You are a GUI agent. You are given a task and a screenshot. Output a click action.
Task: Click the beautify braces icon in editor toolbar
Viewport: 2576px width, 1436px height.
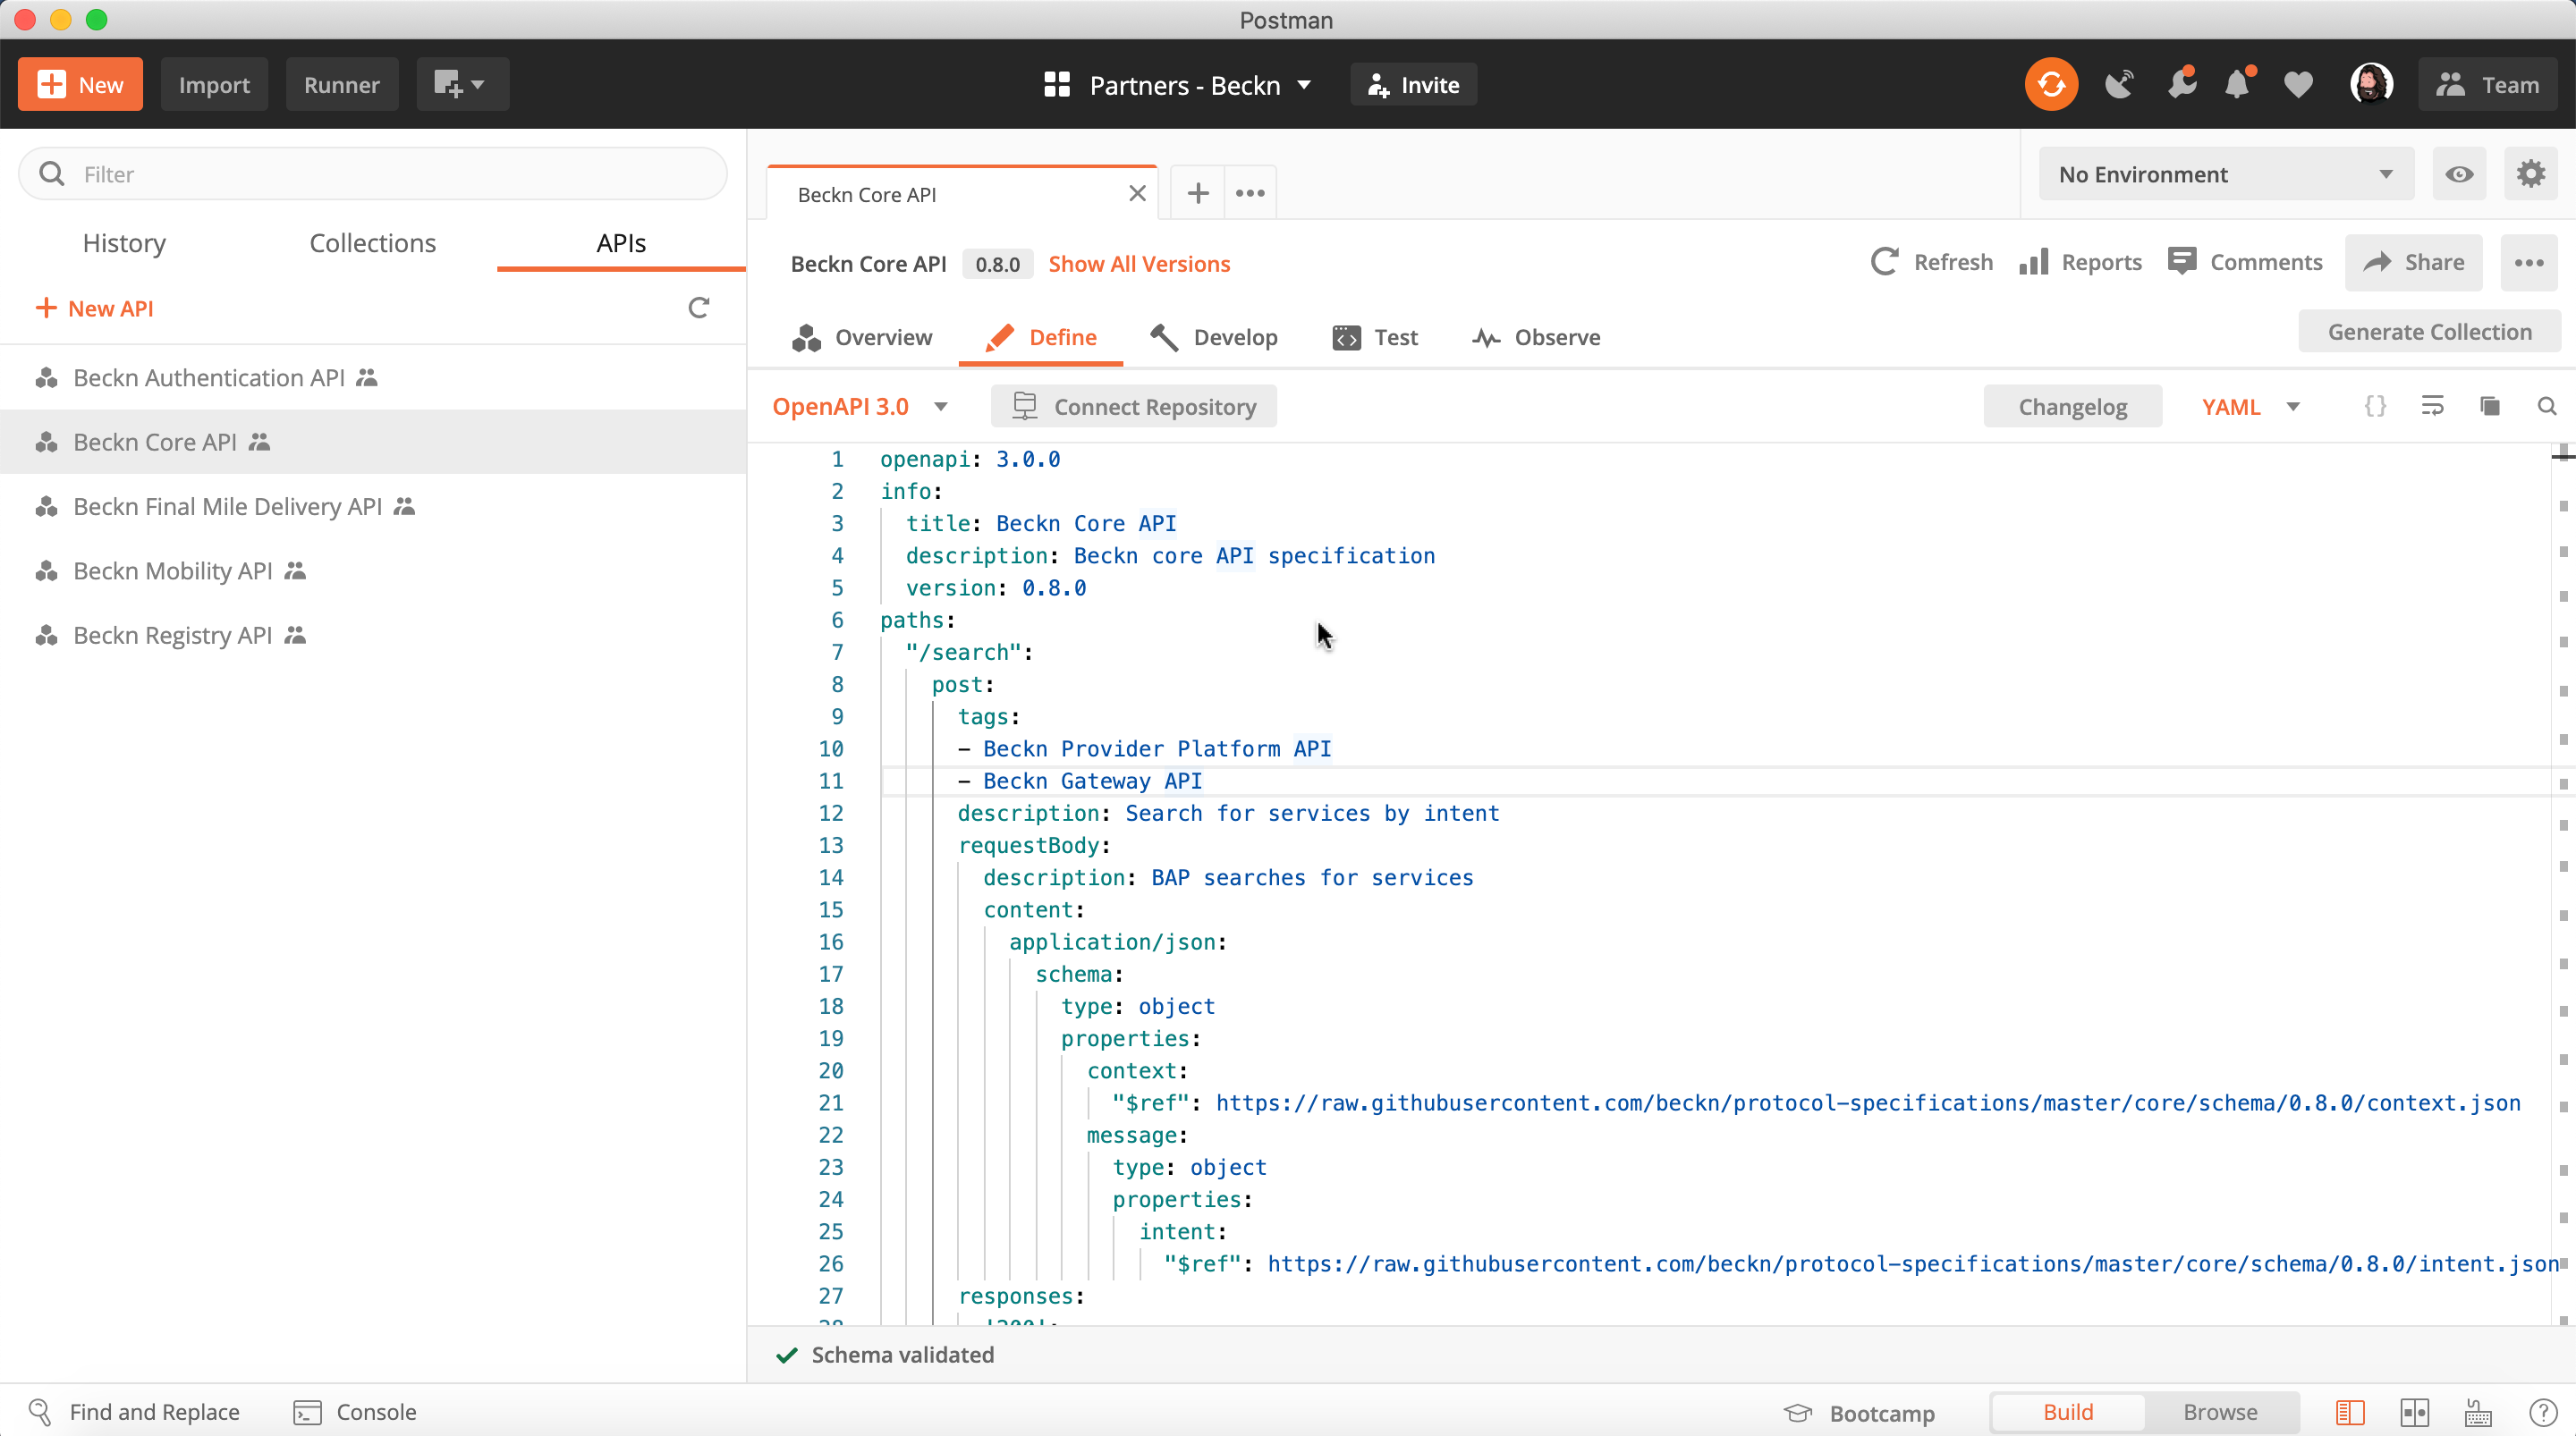2375,406
